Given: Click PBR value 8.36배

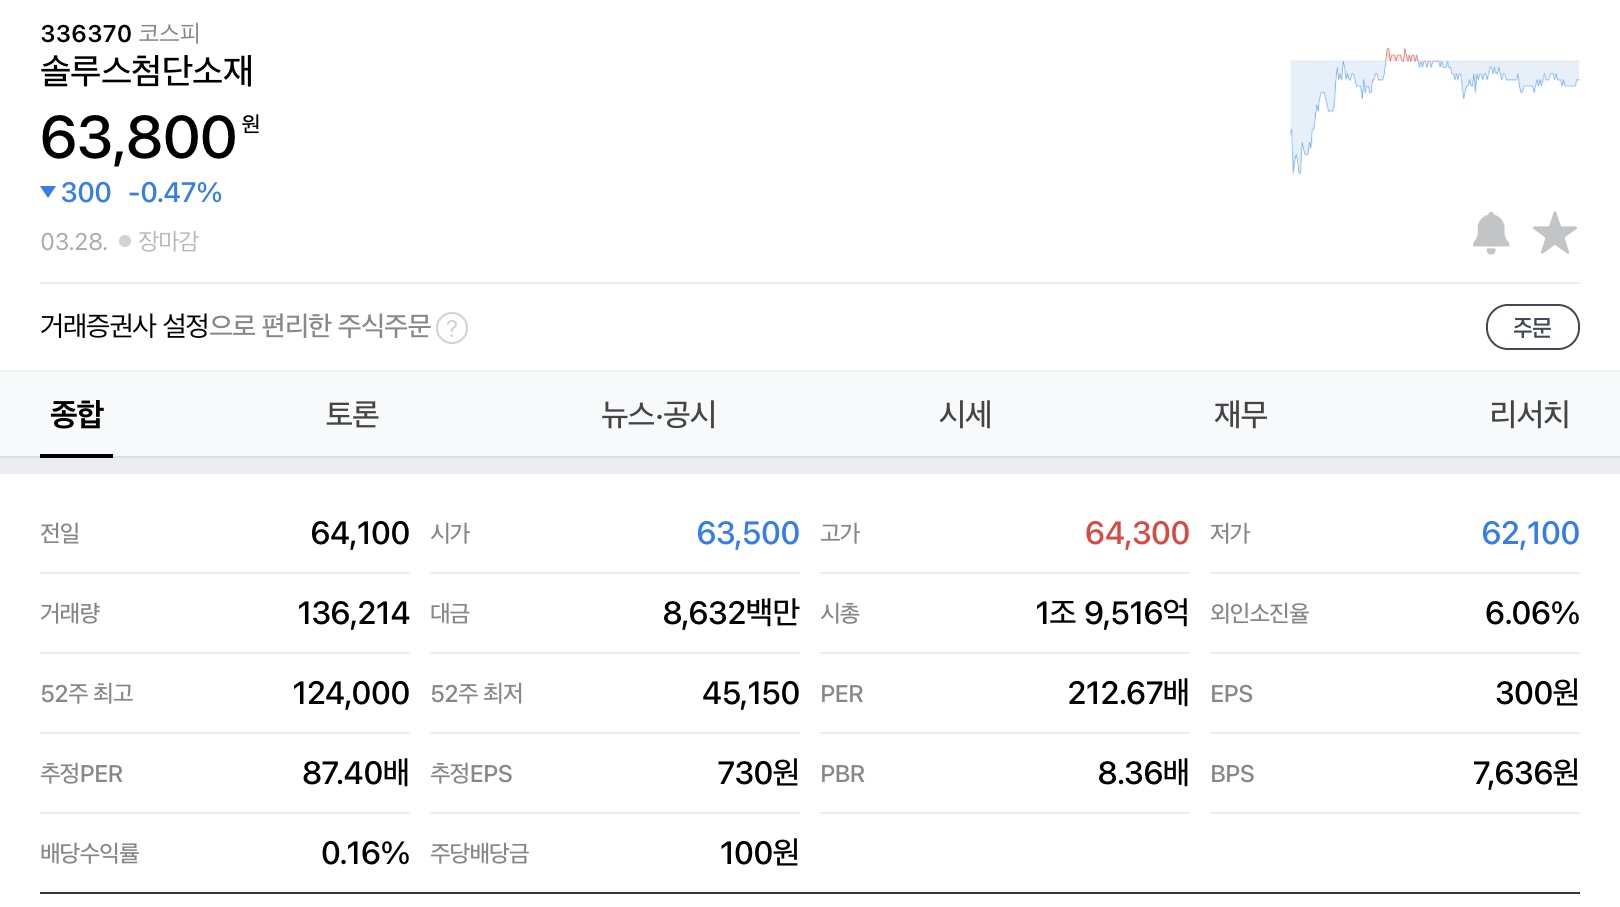Looking at the screenshot, I should click(1143, 773).
